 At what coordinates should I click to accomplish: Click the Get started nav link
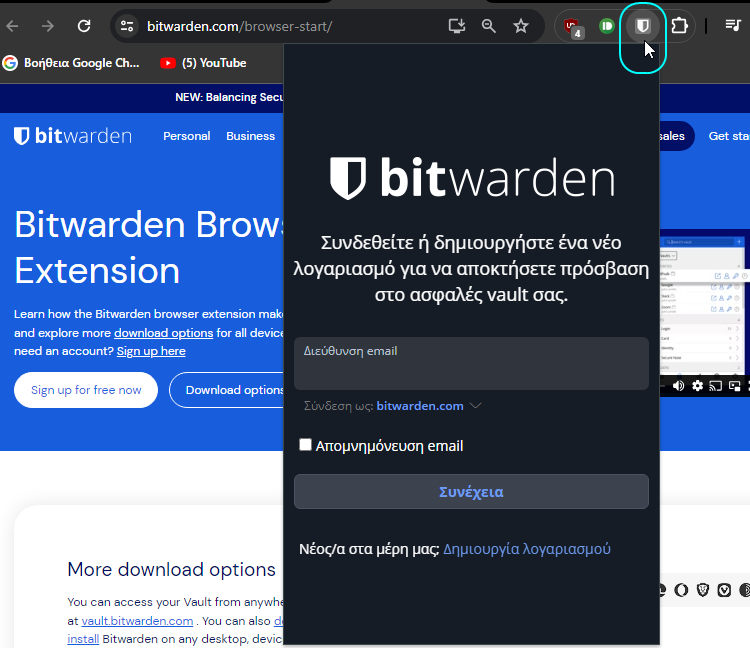pos(729,136)
